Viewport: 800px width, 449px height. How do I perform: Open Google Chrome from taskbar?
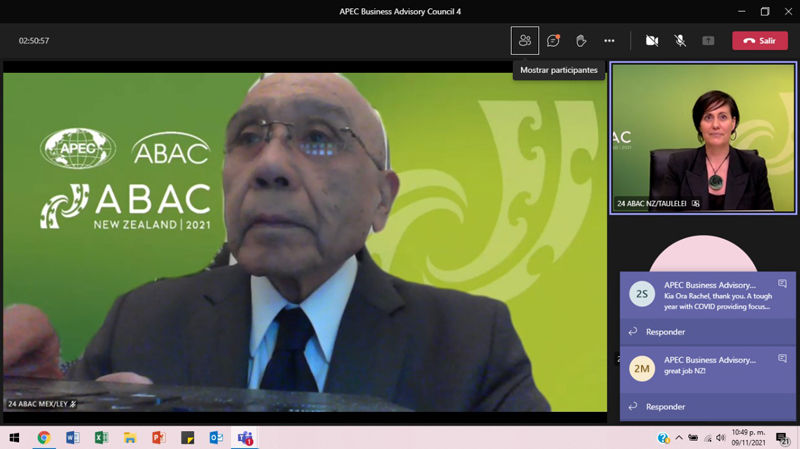point(43,438)
